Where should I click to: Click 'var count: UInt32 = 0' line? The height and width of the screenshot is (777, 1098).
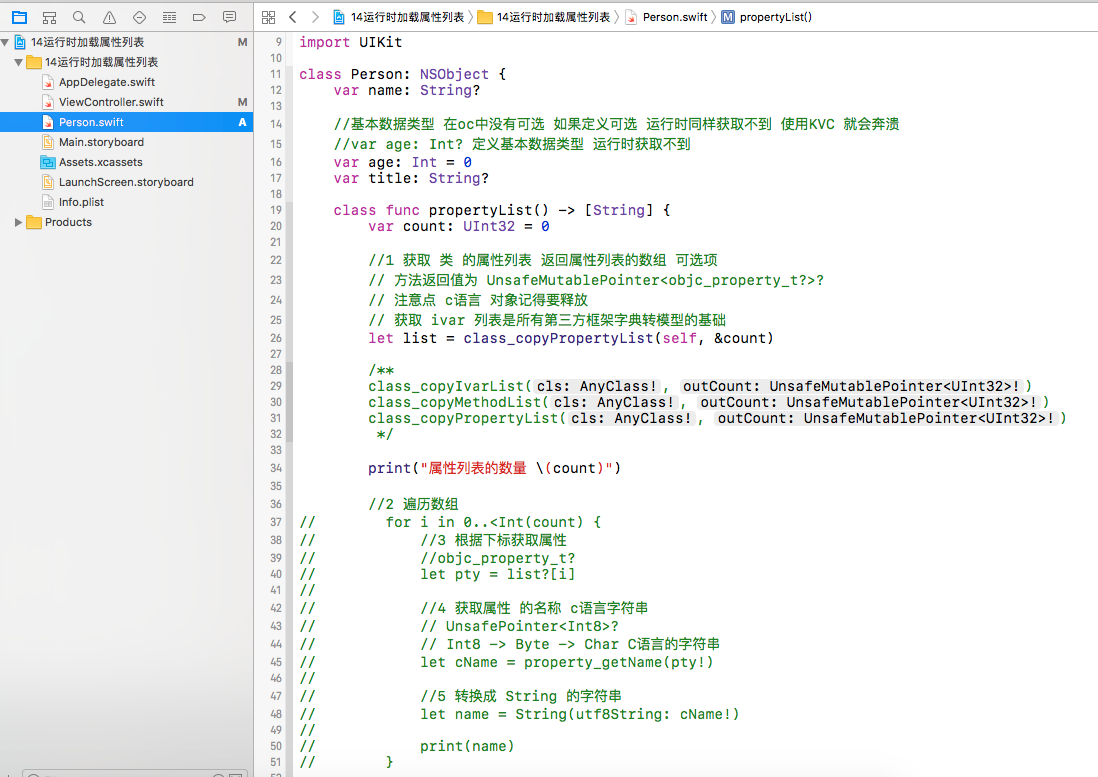pyautogui.click(x=459, y=226)
